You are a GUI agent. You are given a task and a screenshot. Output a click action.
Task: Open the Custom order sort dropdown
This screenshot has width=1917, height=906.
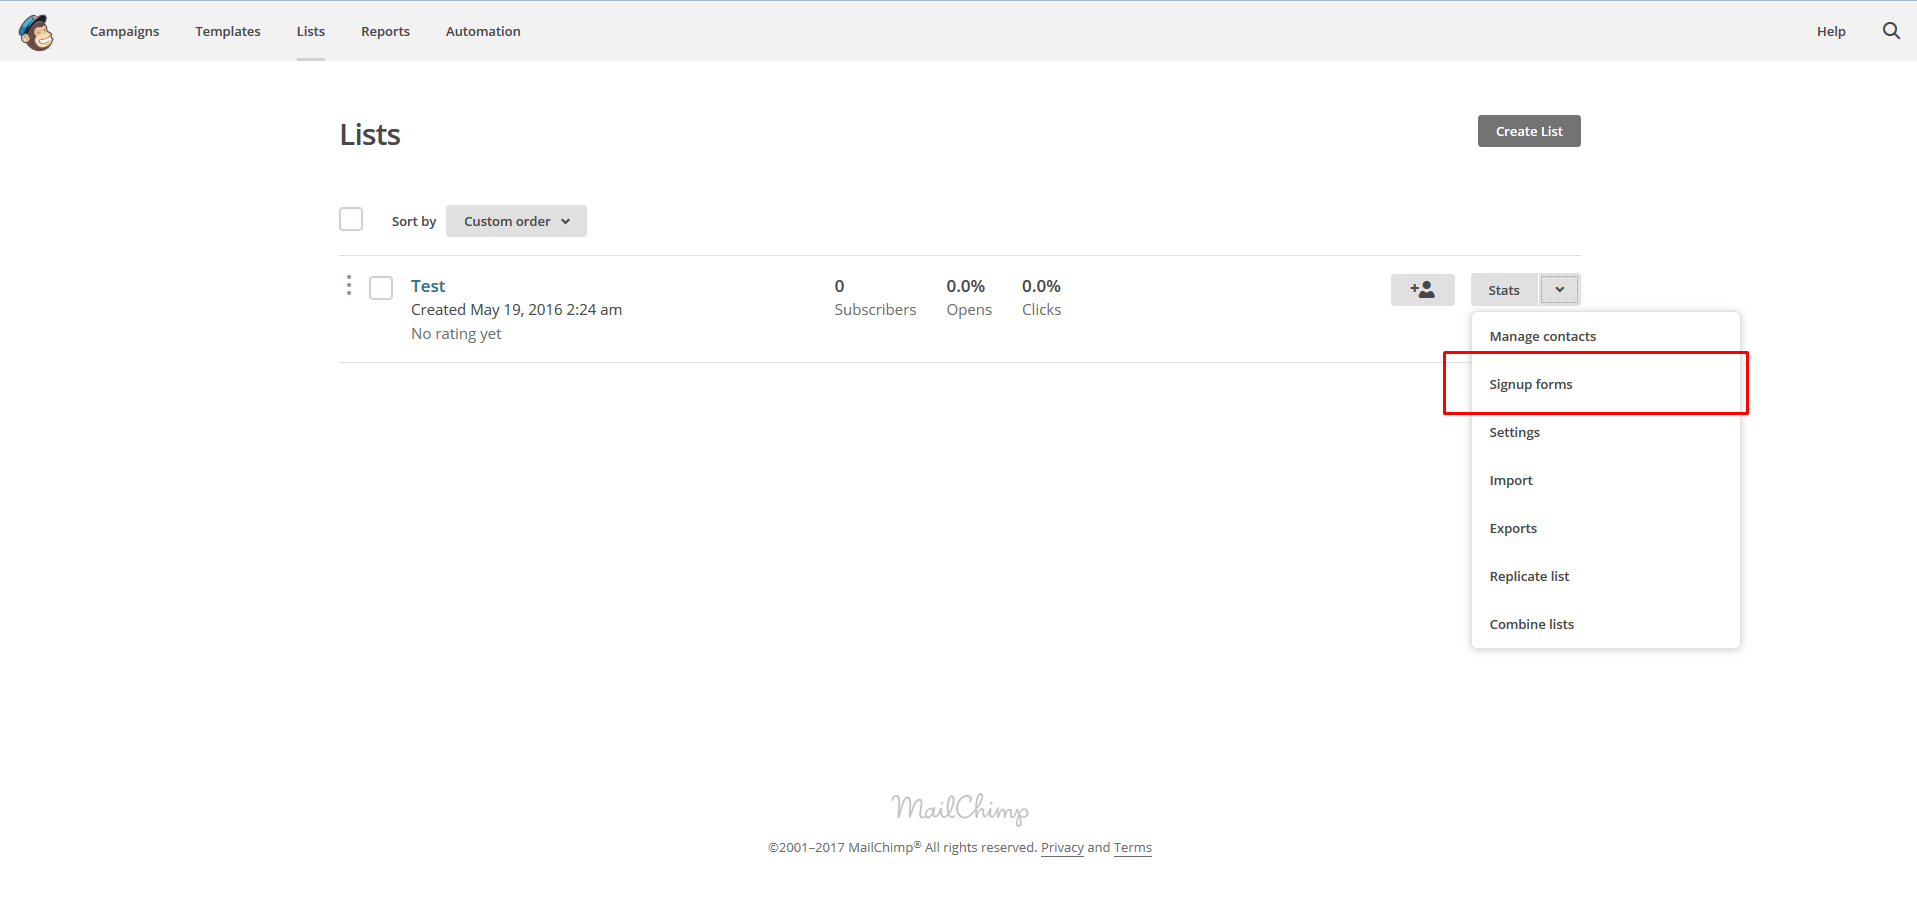pyautogui.click(x=515, y=221)
